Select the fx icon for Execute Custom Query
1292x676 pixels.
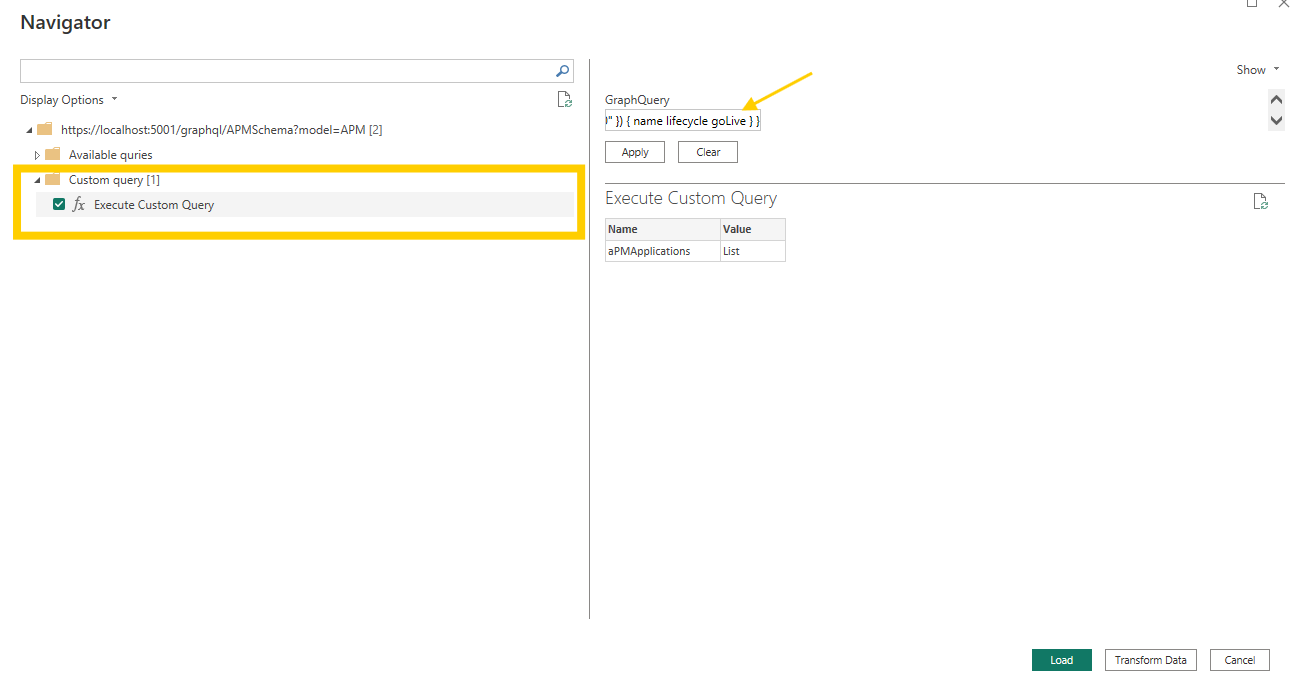click(79, 204)
